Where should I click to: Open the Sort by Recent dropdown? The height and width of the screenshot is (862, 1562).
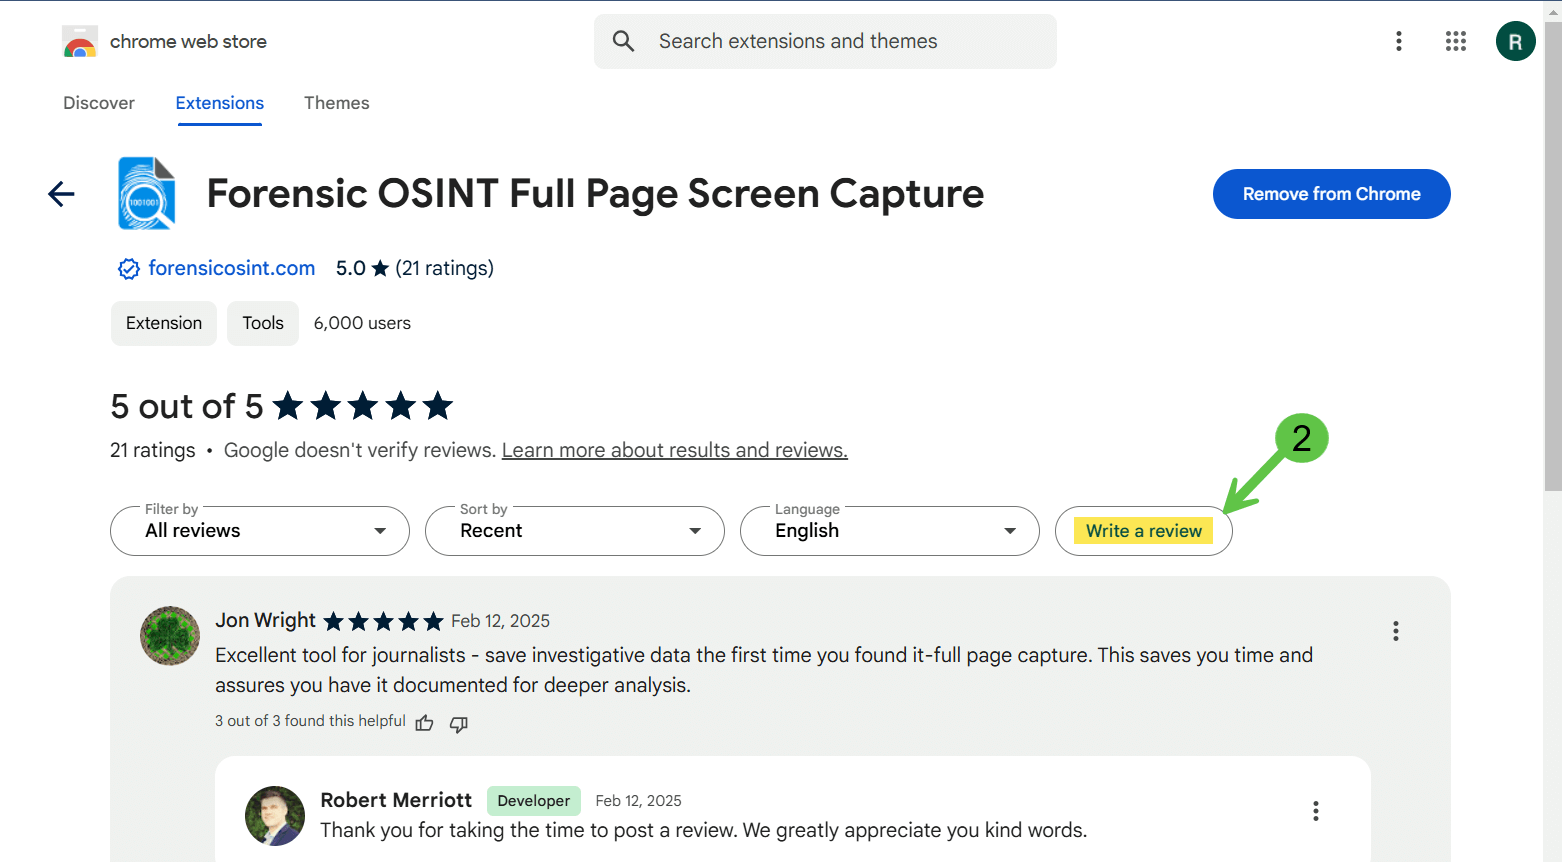coord(575,531)
